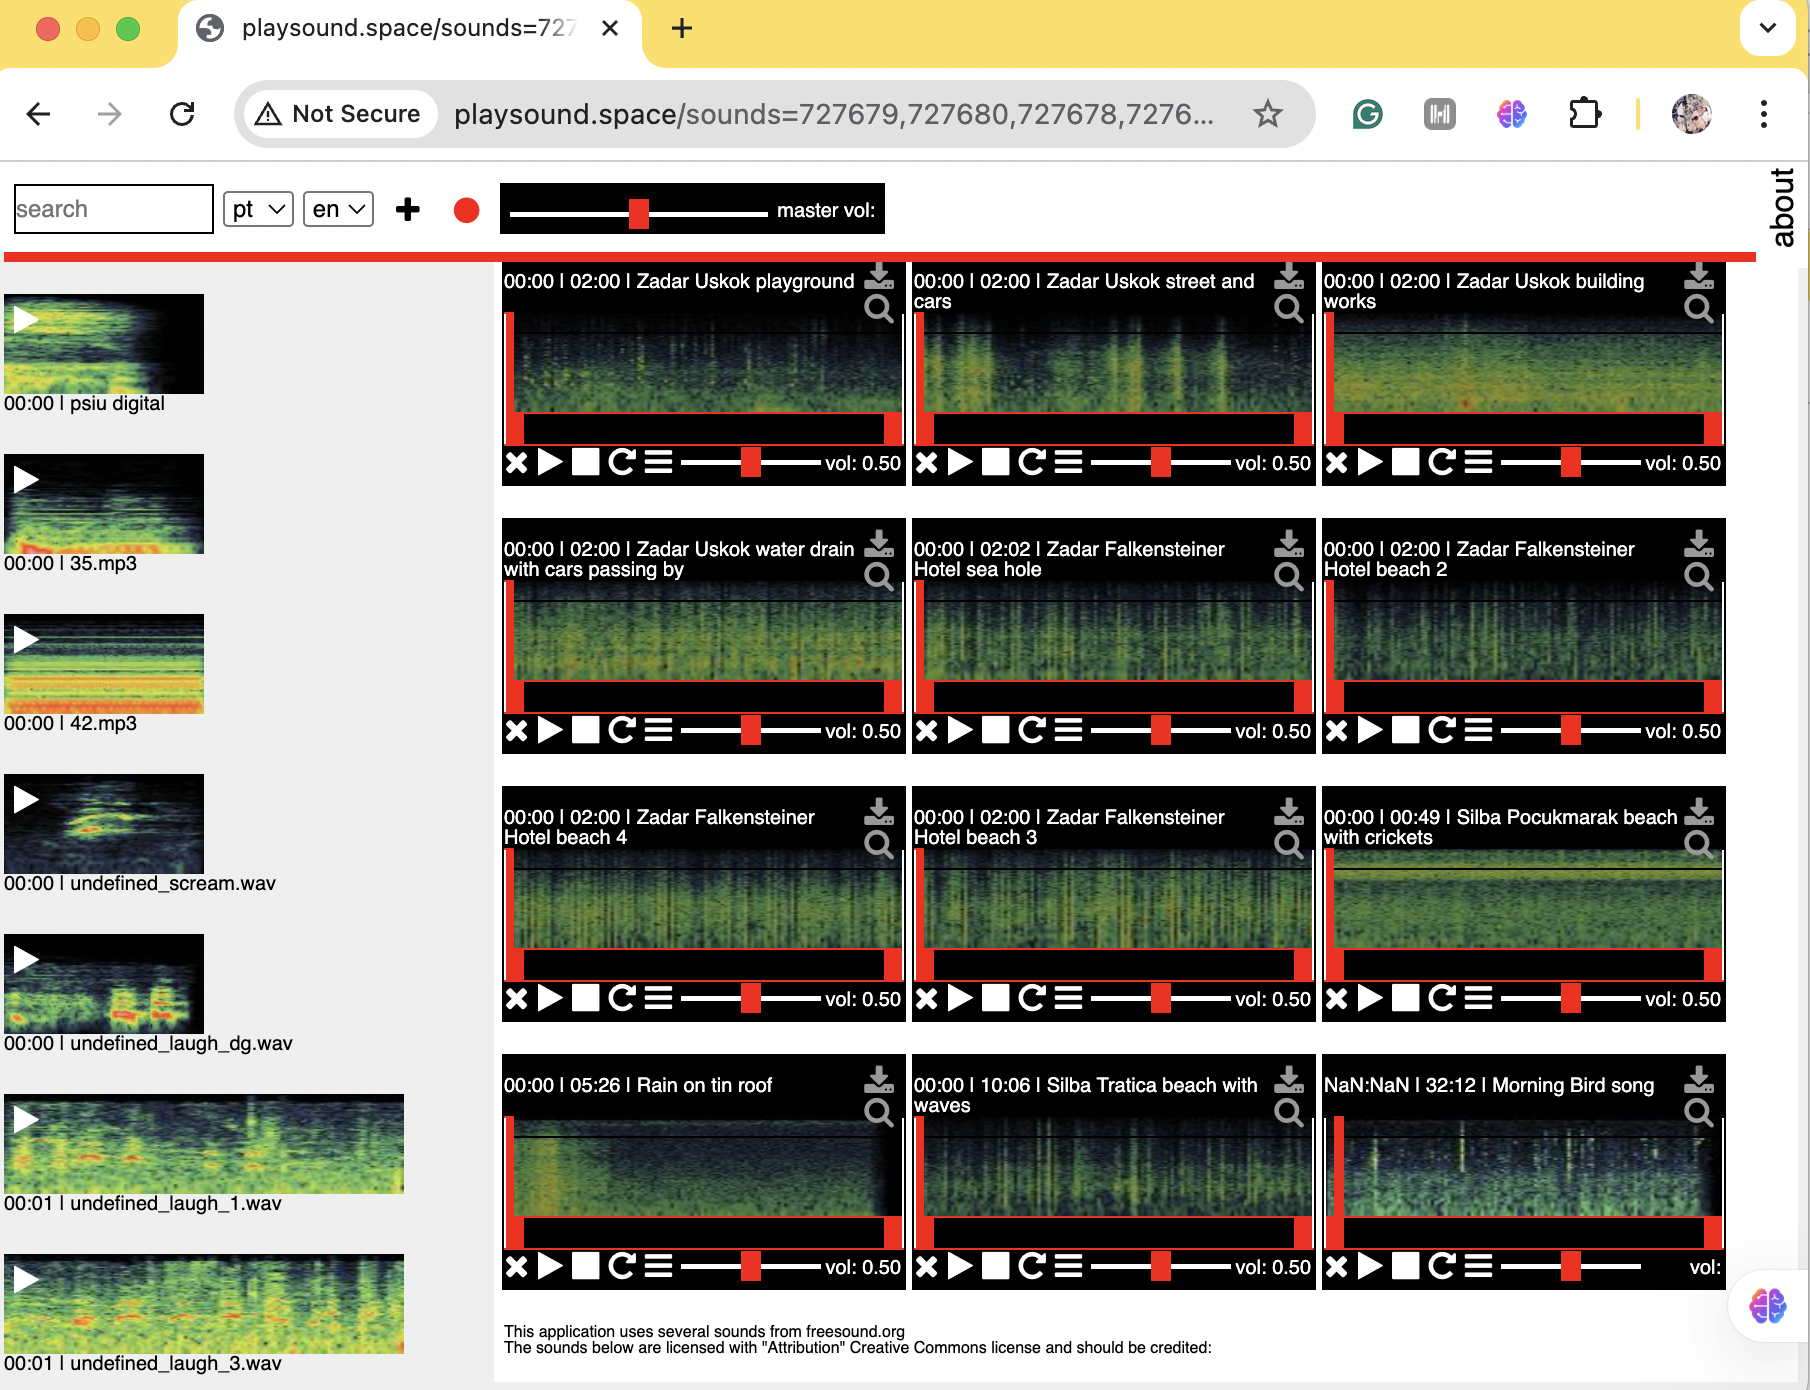Stop the Zadar Falkensteiner Hotel beach 2 sound
The height and width of the screenshot is (1390, 1810).
coord(1406,731)
